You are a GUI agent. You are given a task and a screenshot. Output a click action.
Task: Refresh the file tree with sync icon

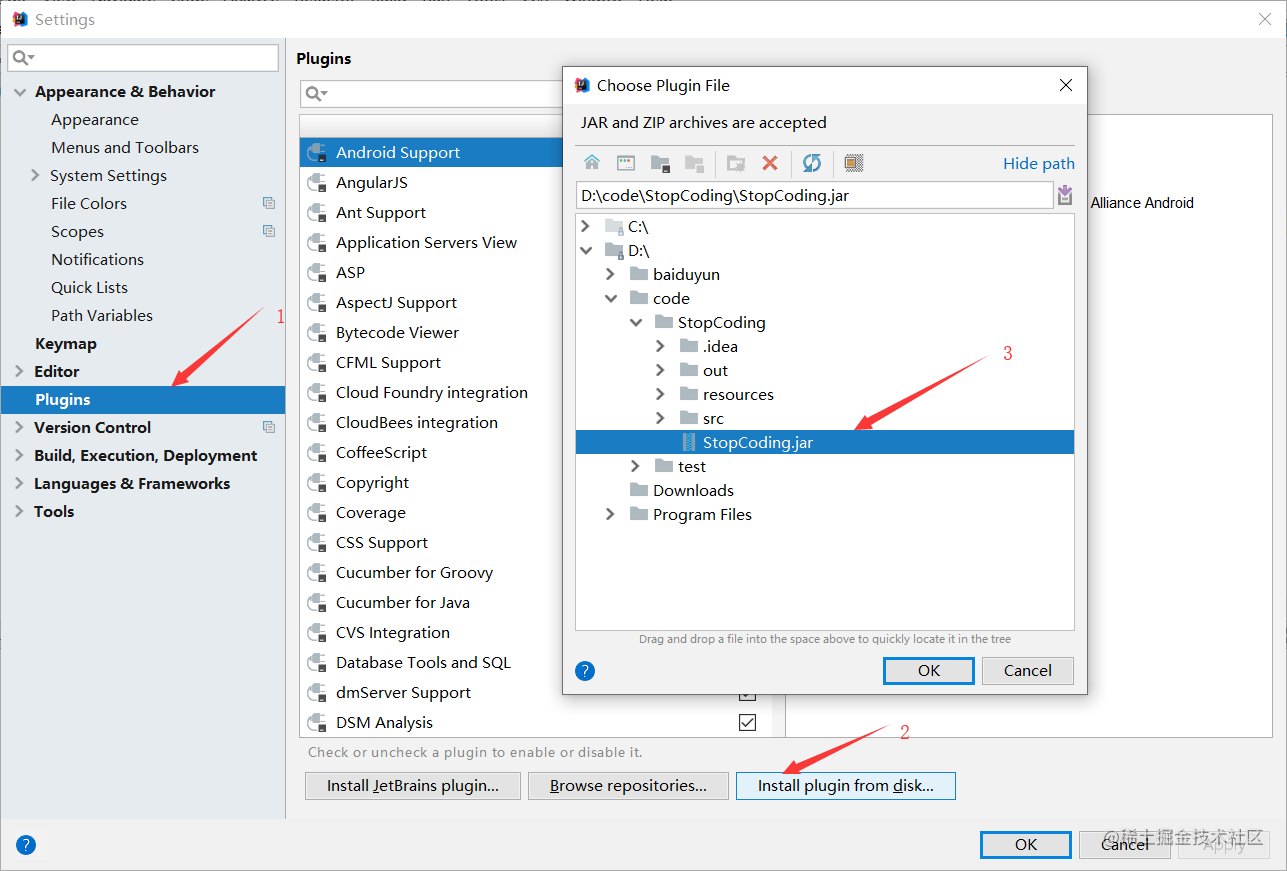812,163
